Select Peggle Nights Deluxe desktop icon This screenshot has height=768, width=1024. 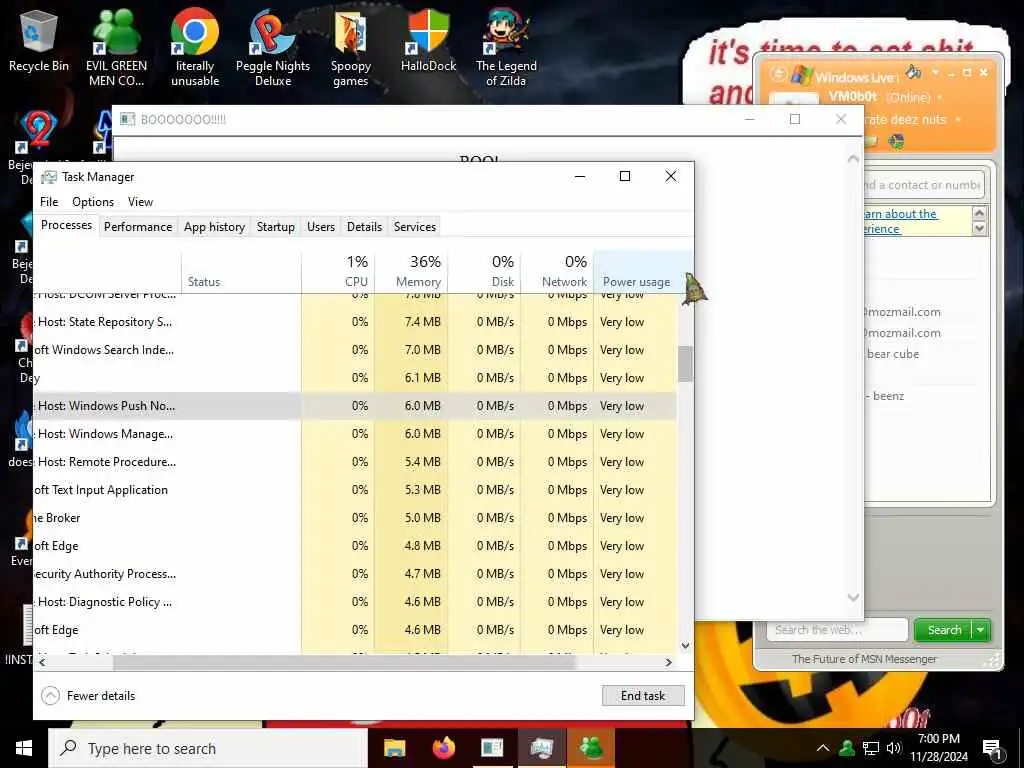273,47
